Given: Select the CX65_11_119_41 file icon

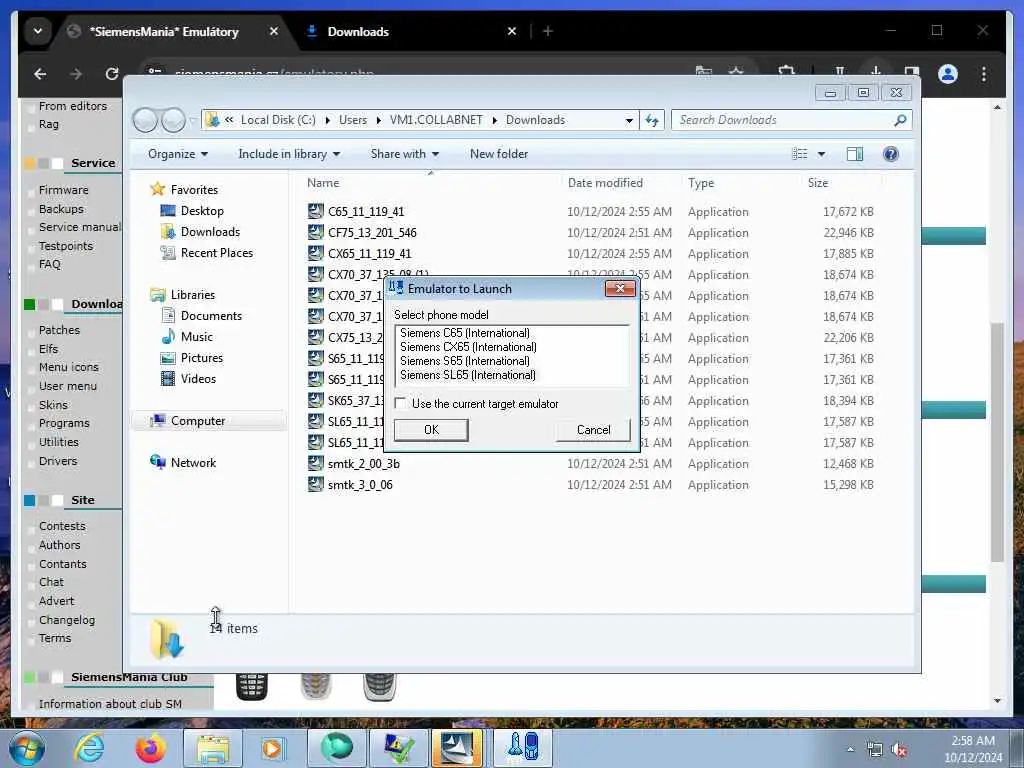Looking at the screenshot, I should click(315, 253).
